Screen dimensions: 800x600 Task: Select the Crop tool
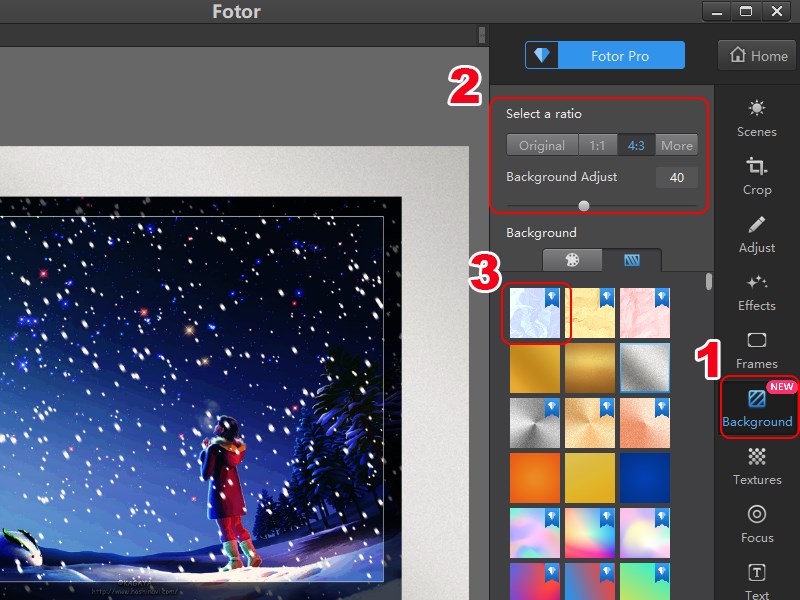coord(757,177)
